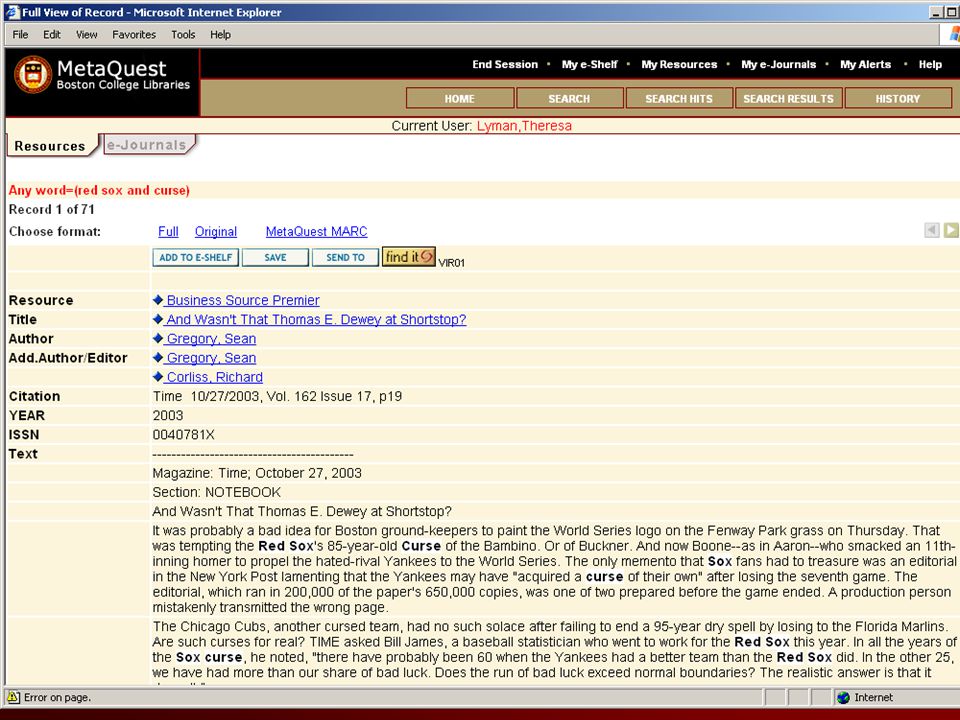Click the SEND TO button
Viewport: 960px width, 720px height.
pyautogui.click(x=345, y=257)
